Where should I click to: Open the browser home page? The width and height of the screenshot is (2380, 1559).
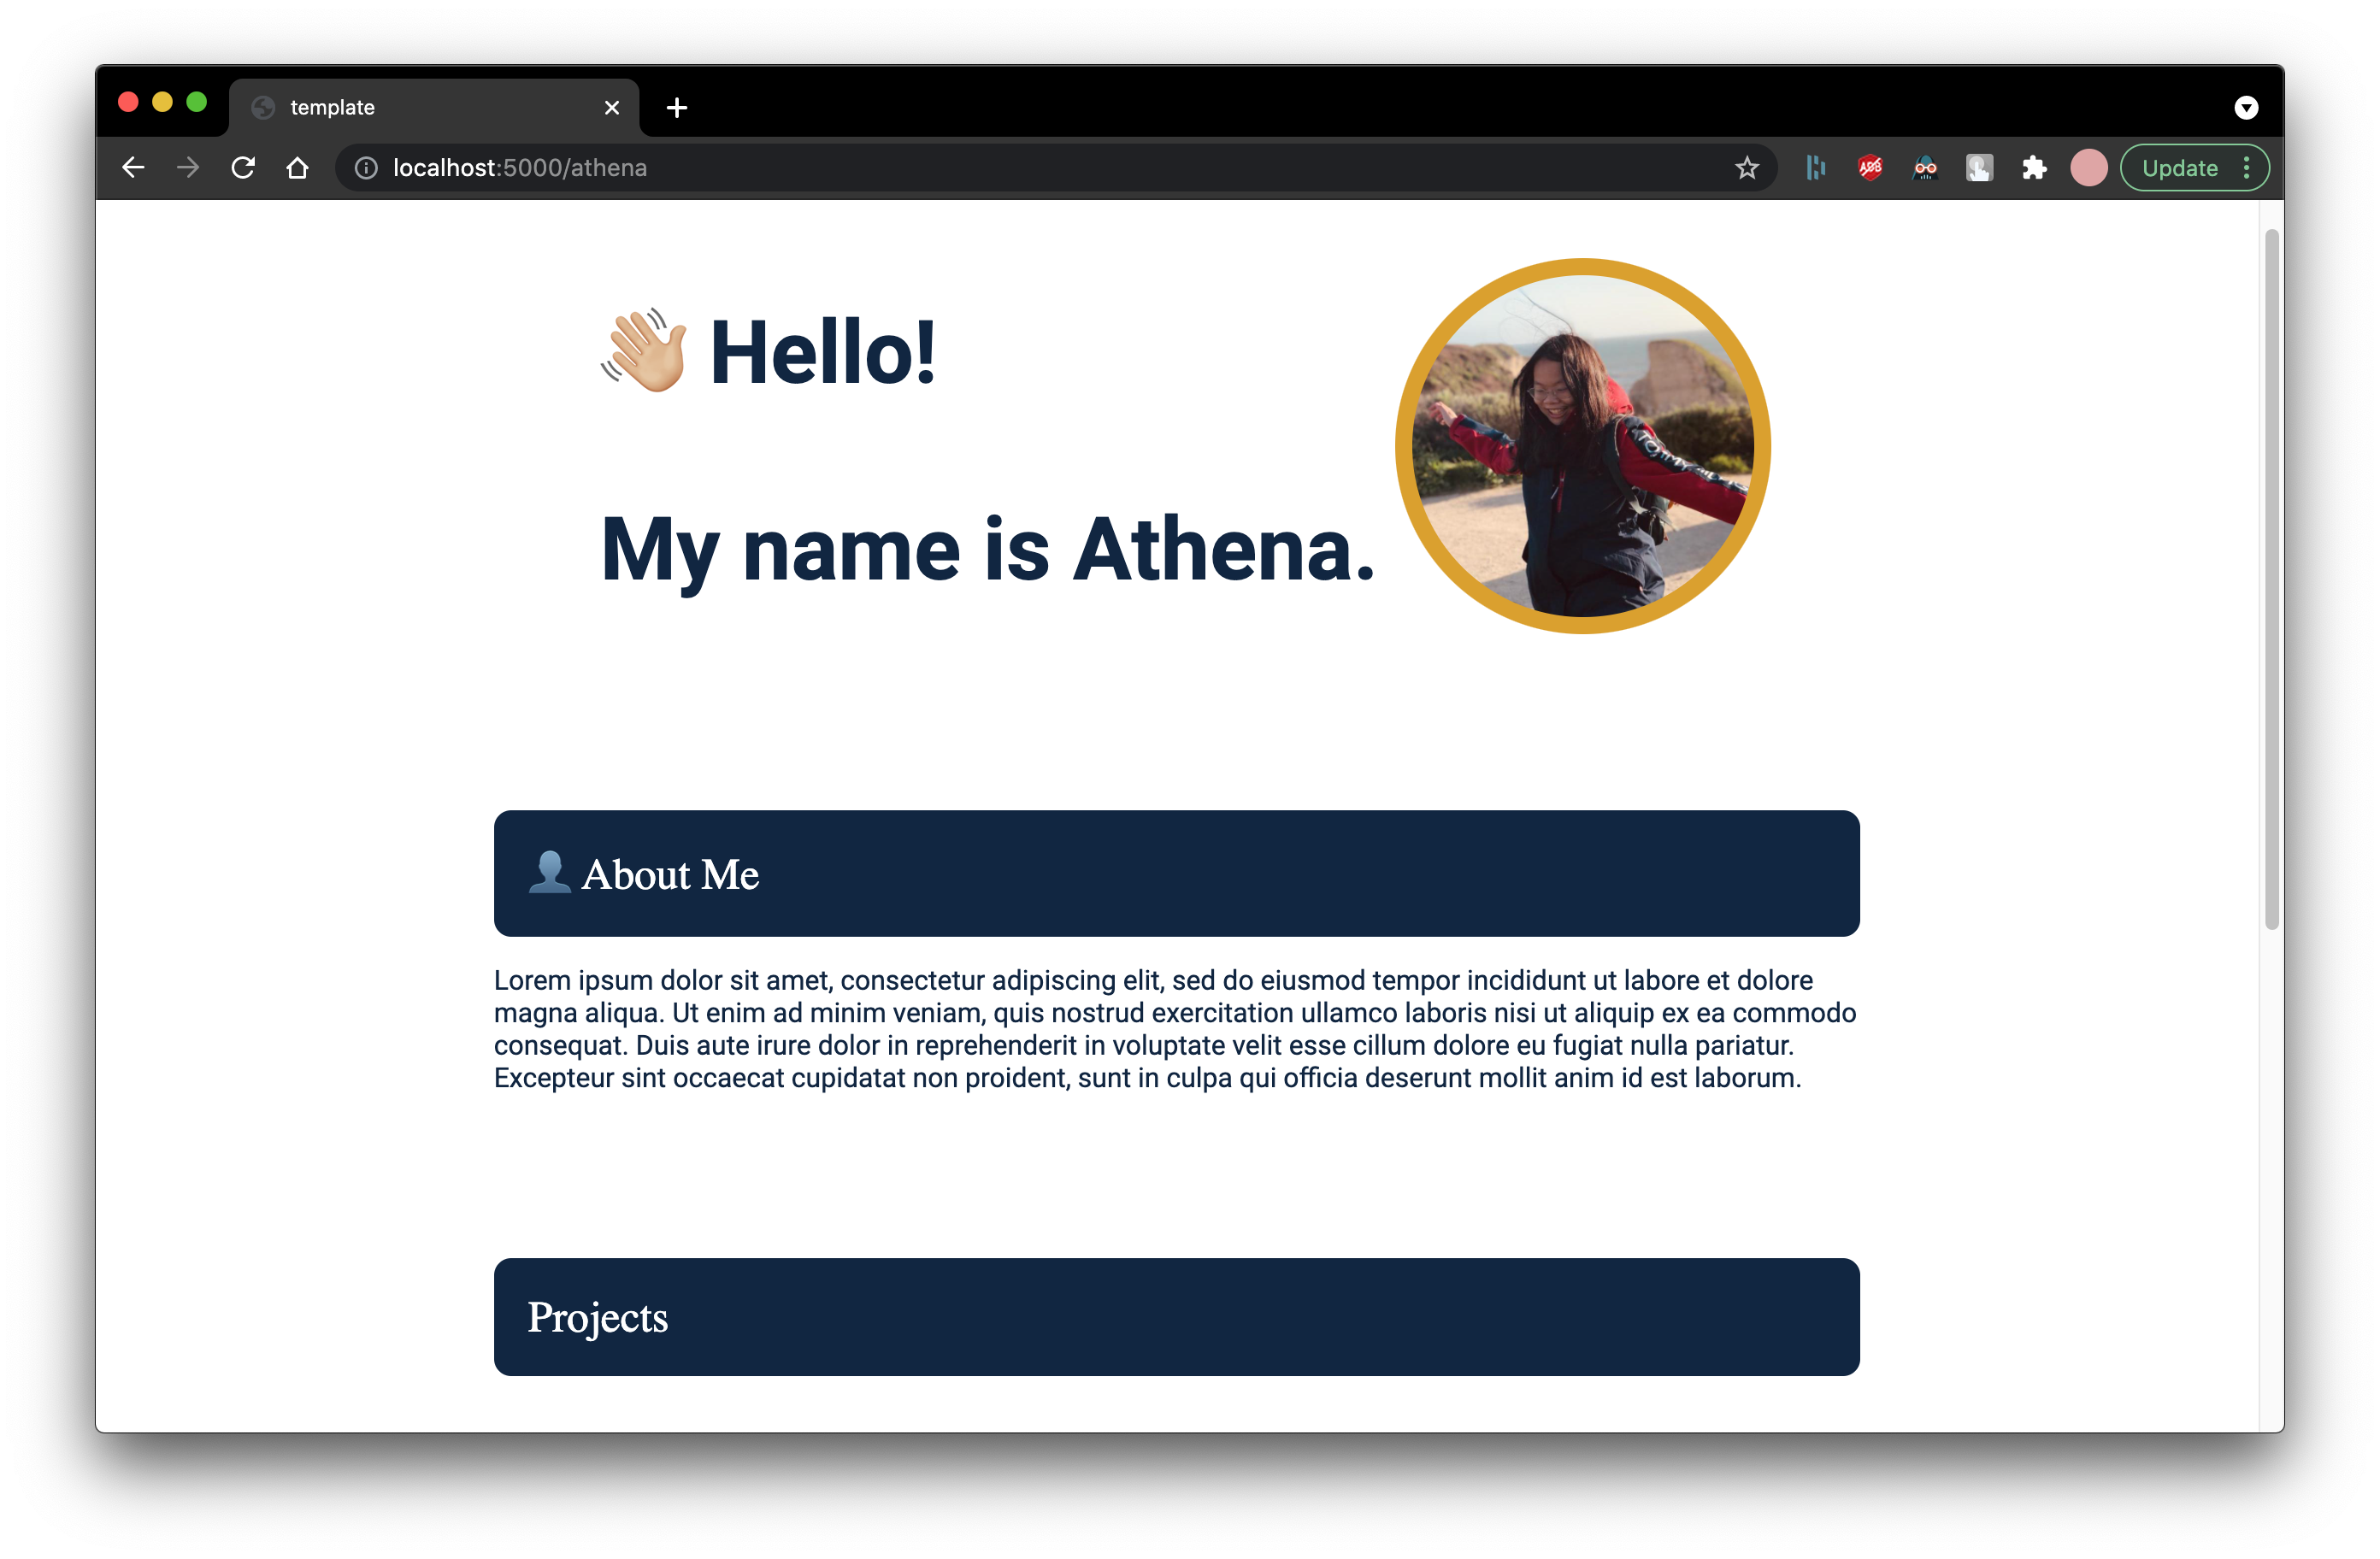point(297,168)
